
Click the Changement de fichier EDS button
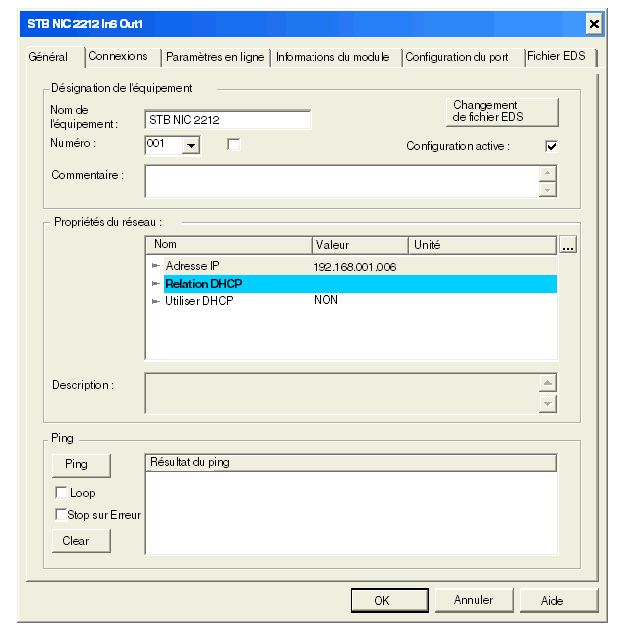501,112
